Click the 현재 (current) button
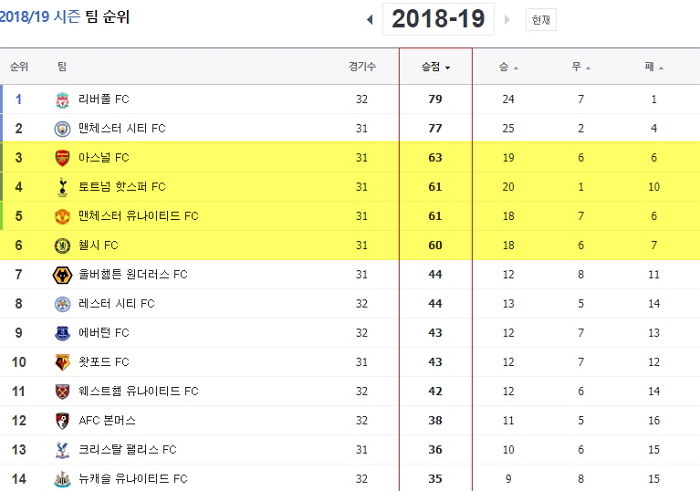 coord(541,20)
